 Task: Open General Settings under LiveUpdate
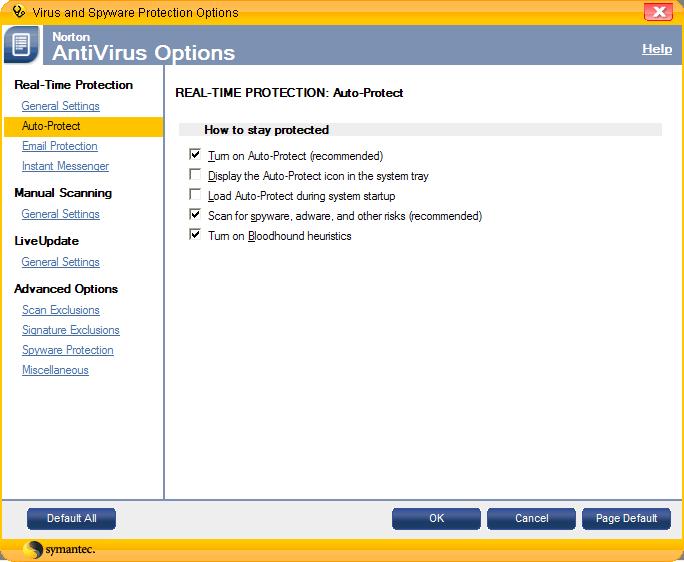pyautogui.click(x=61, y=262)
